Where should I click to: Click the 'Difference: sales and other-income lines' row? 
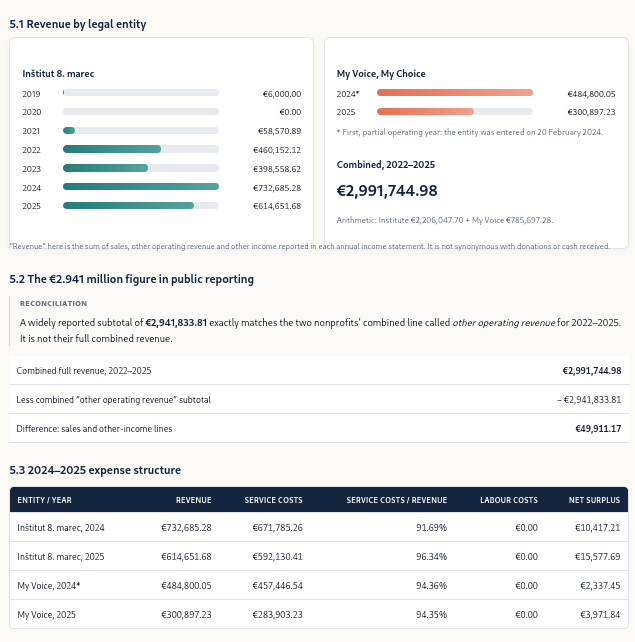click(319, 428)
